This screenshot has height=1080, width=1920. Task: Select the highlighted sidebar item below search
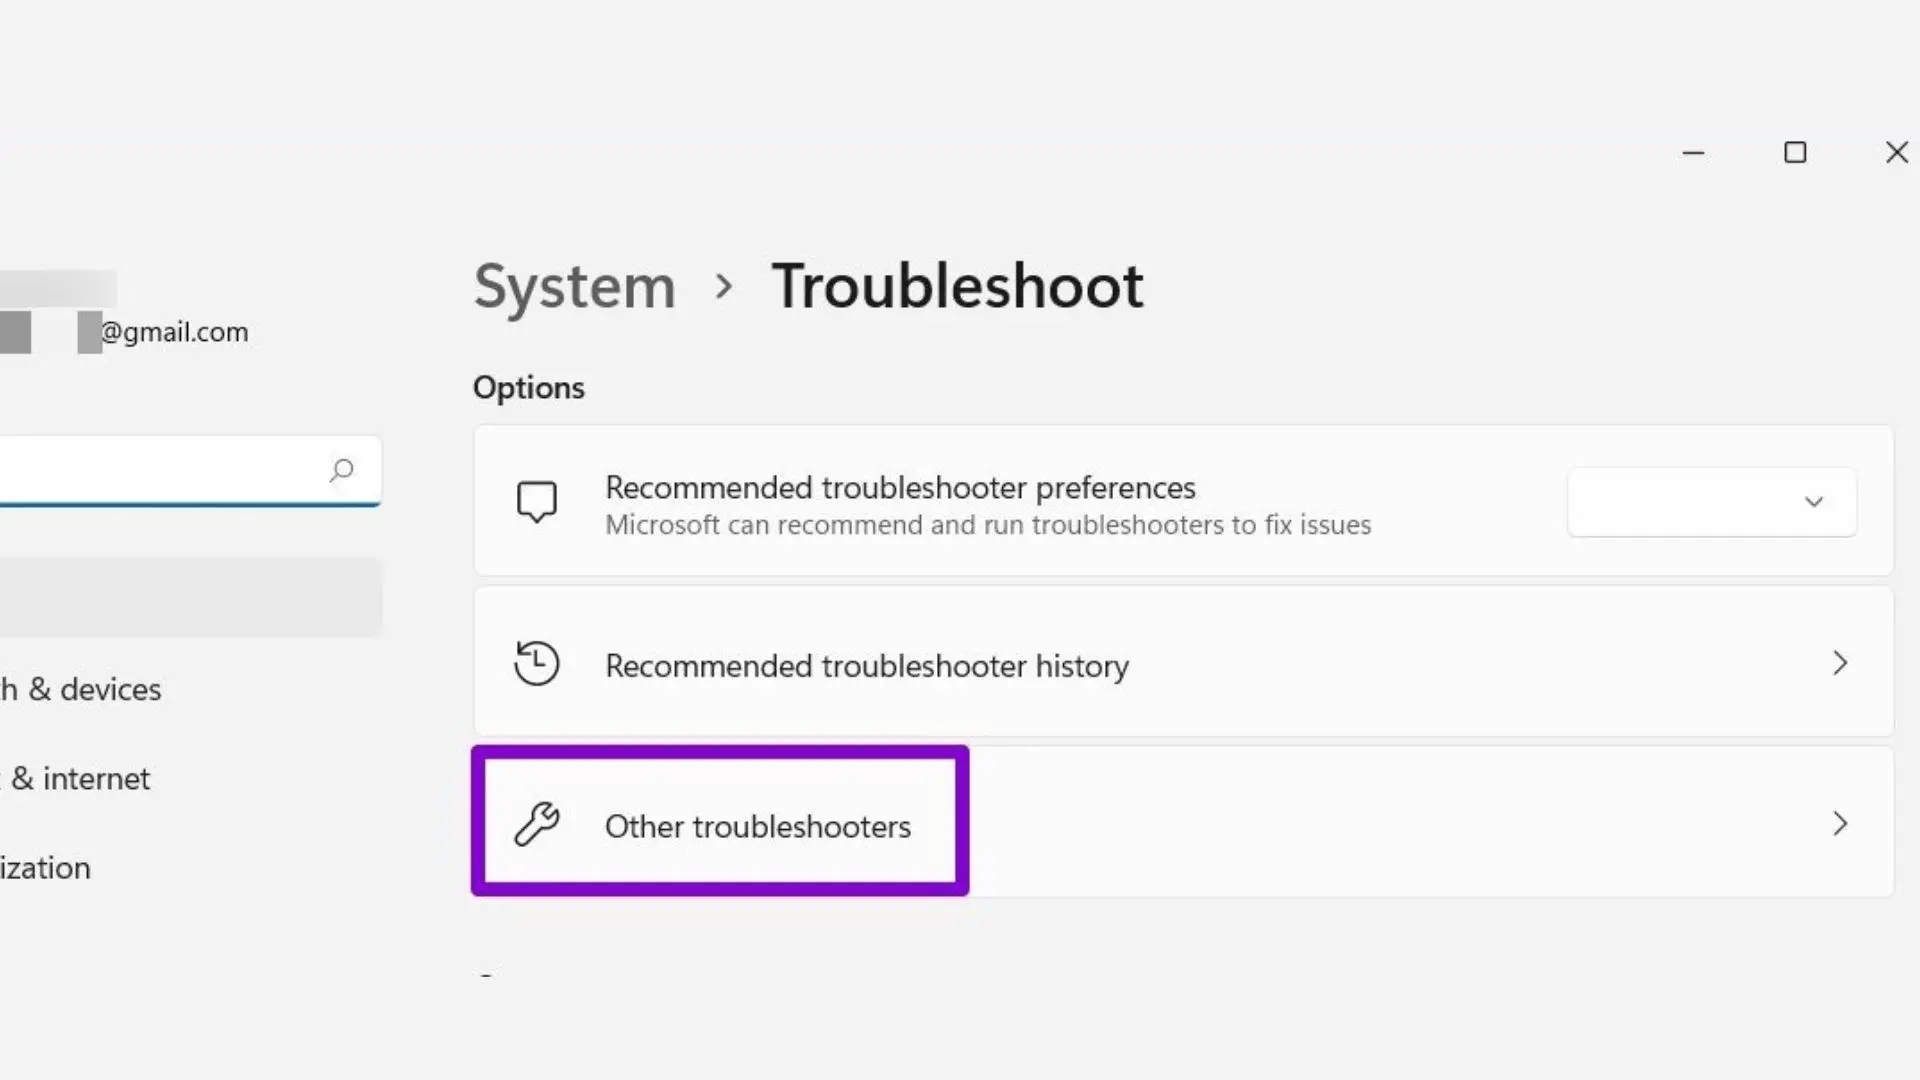click(188, 597)
